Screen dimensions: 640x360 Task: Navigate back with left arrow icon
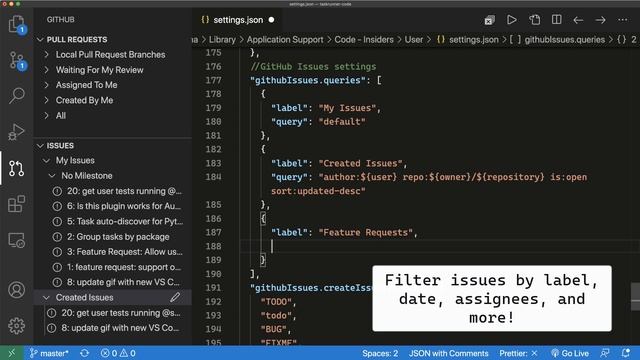(578, 20)
